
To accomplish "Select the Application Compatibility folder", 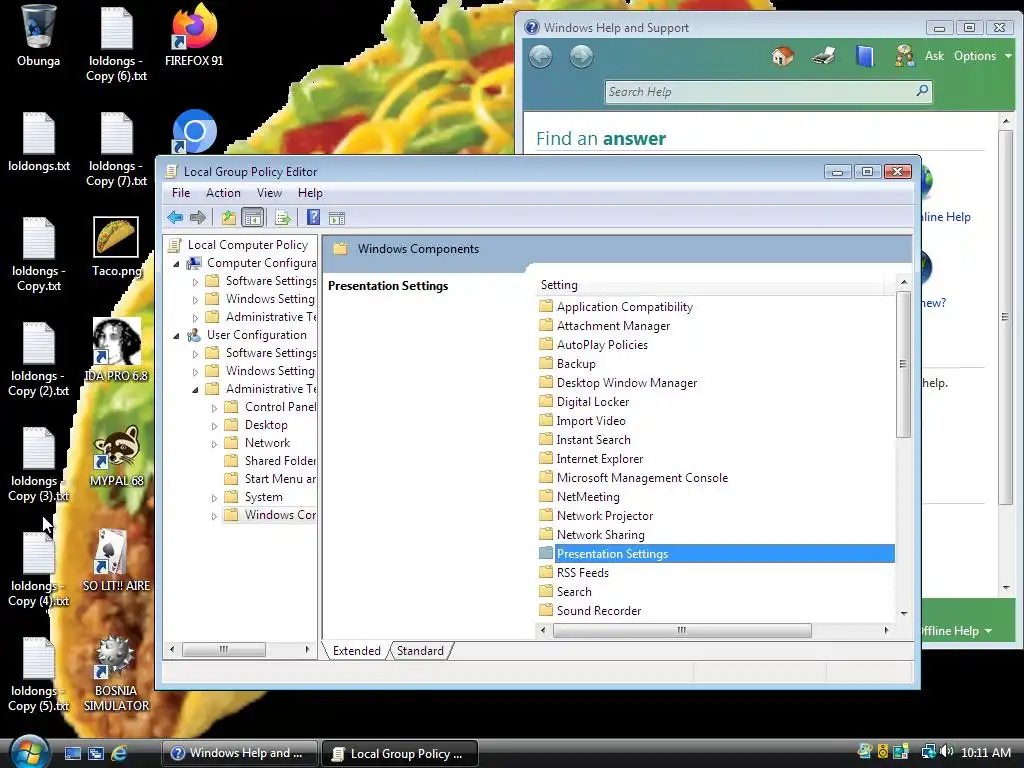I will [624, 306].
